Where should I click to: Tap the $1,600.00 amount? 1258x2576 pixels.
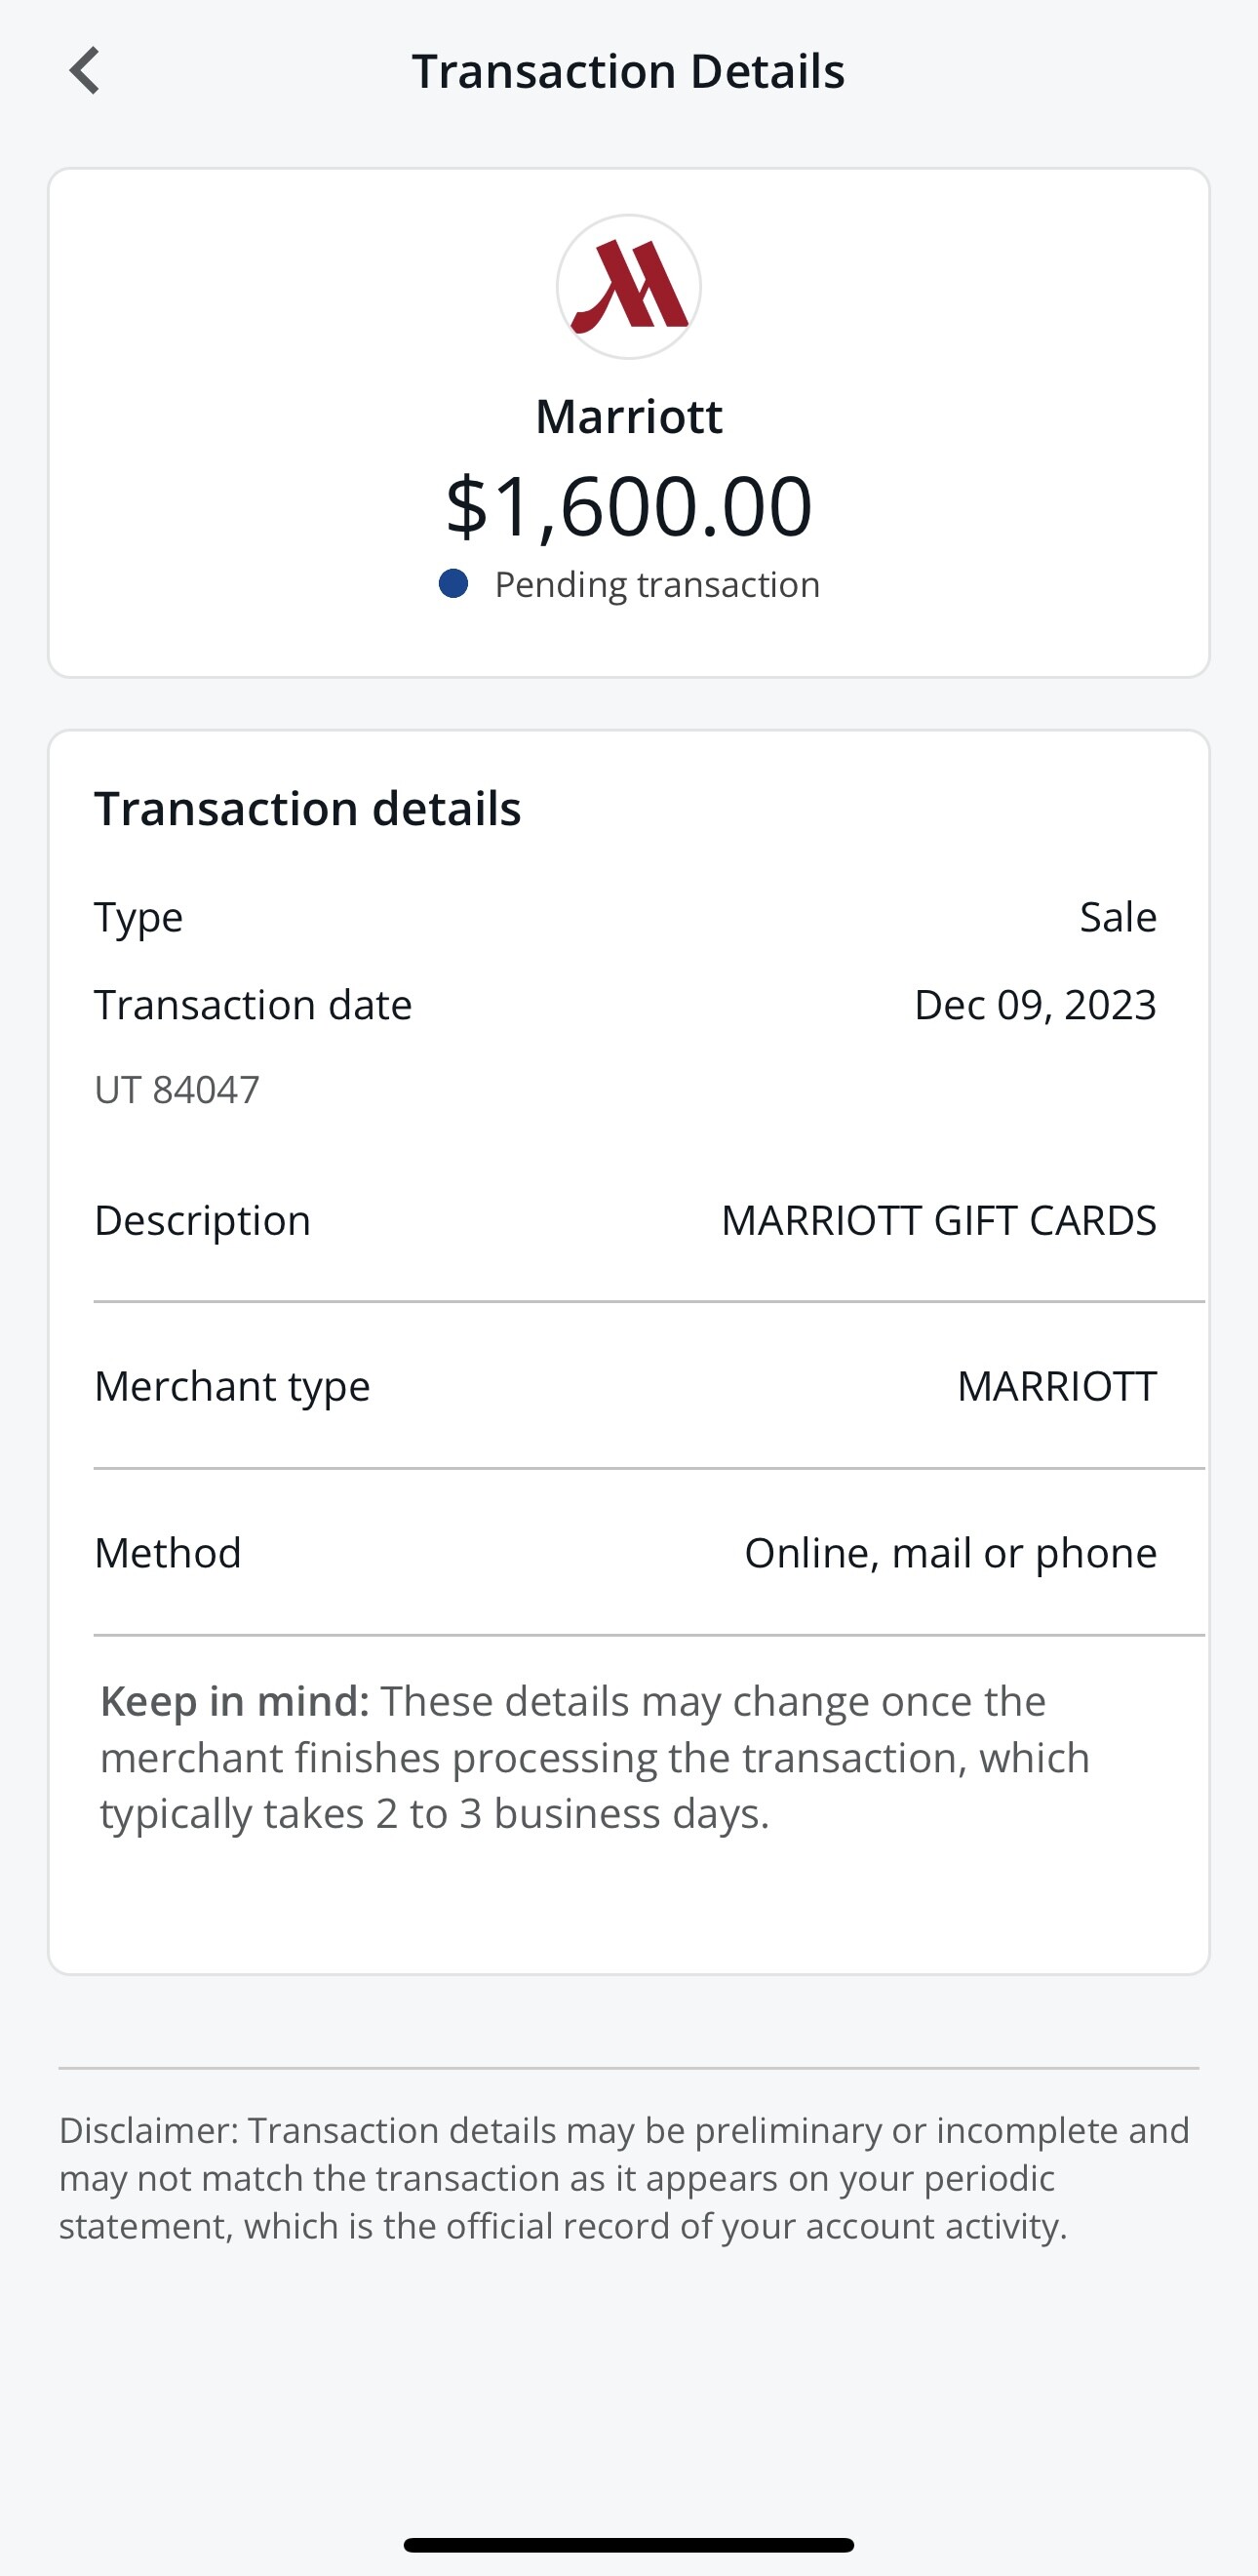click(x=629, y=506)
